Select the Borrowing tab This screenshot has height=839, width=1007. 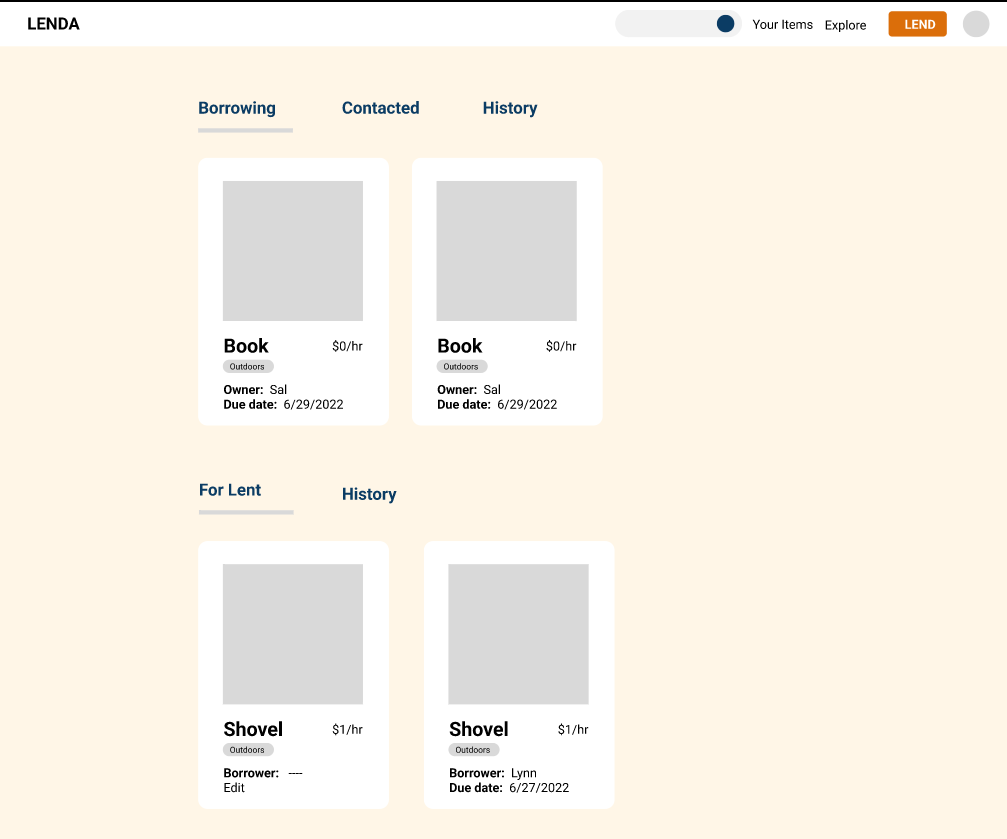point(237,108)
